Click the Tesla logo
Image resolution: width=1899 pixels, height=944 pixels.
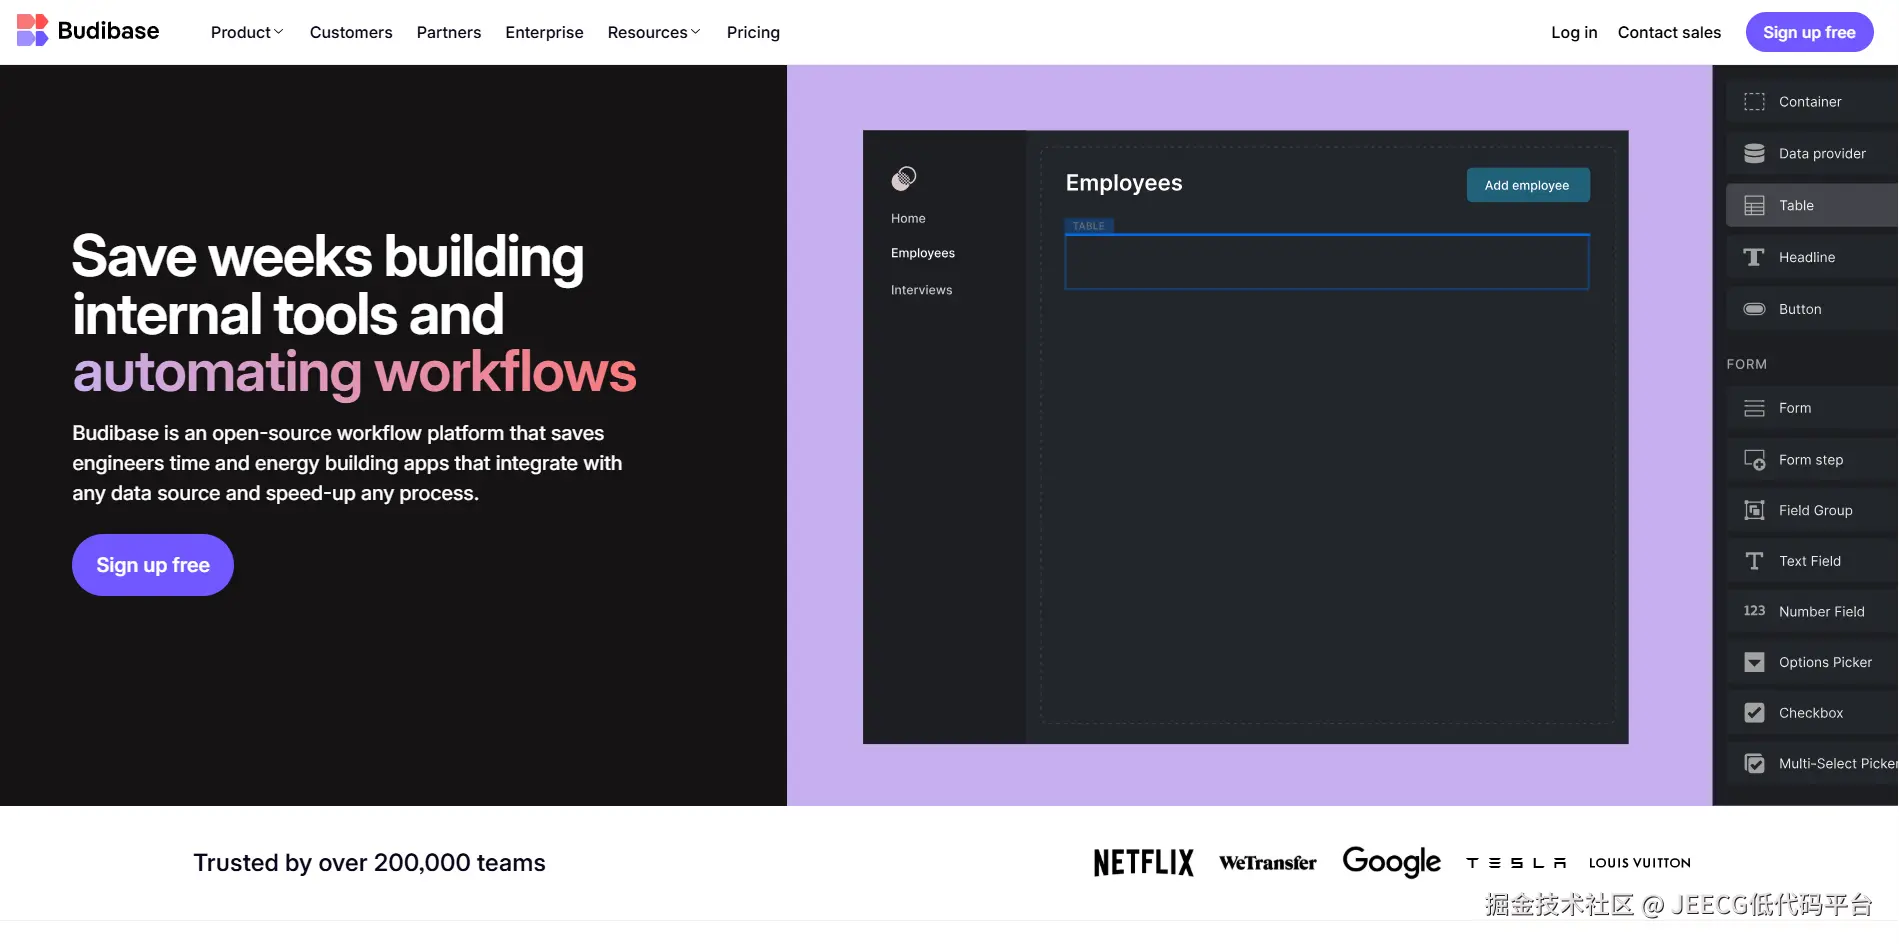1516,863
